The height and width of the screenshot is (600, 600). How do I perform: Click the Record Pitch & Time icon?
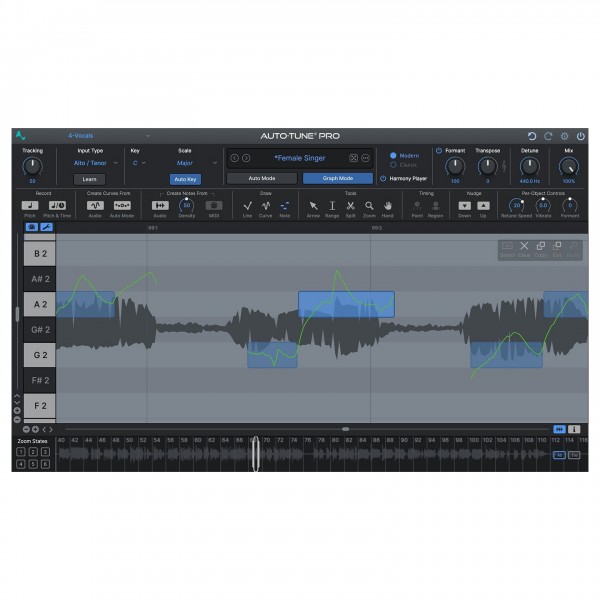[57, 205]
